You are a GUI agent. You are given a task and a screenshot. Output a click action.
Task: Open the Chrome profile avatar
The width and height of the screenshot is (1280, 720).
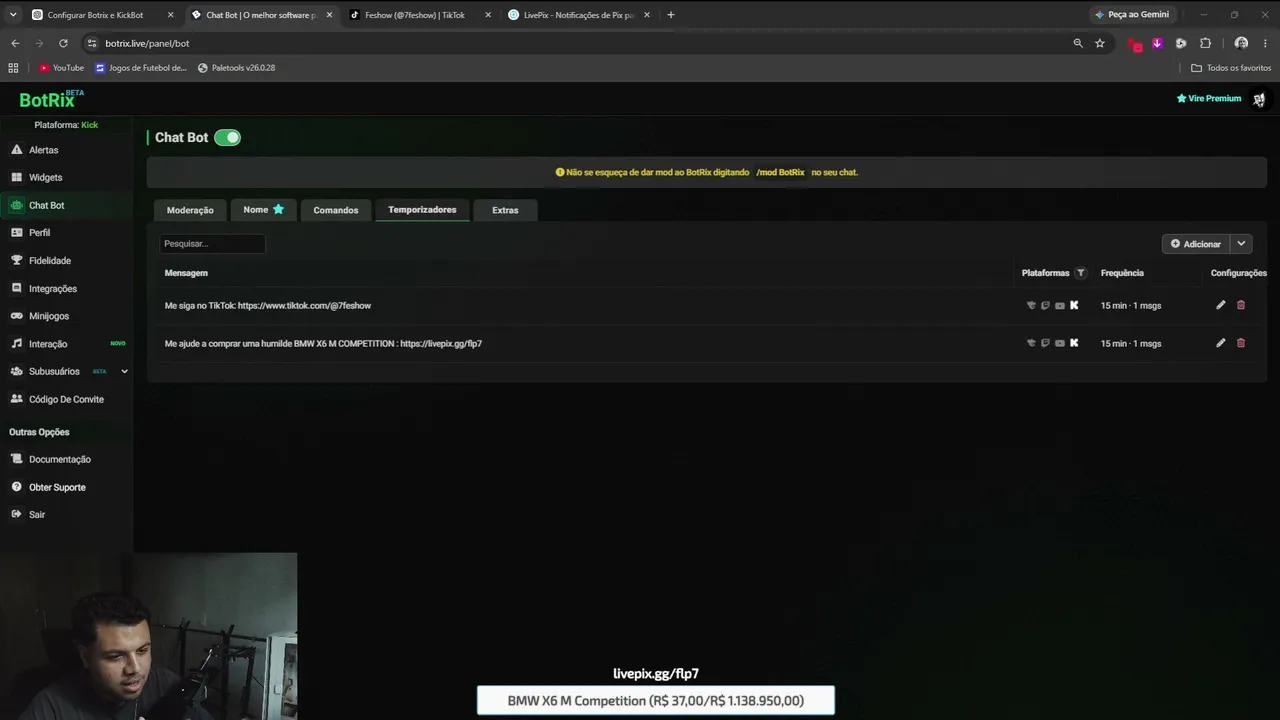pyautogui.click(x=1241, y=43)
